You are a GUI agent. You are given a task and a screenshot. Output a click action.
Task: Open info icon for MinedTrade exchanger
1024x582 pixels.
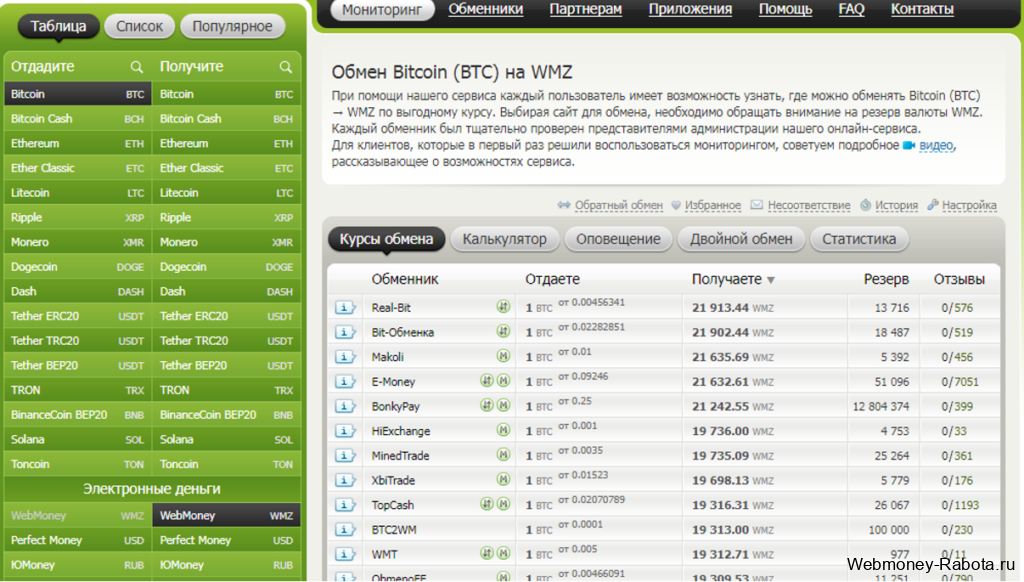coord(345,456)
